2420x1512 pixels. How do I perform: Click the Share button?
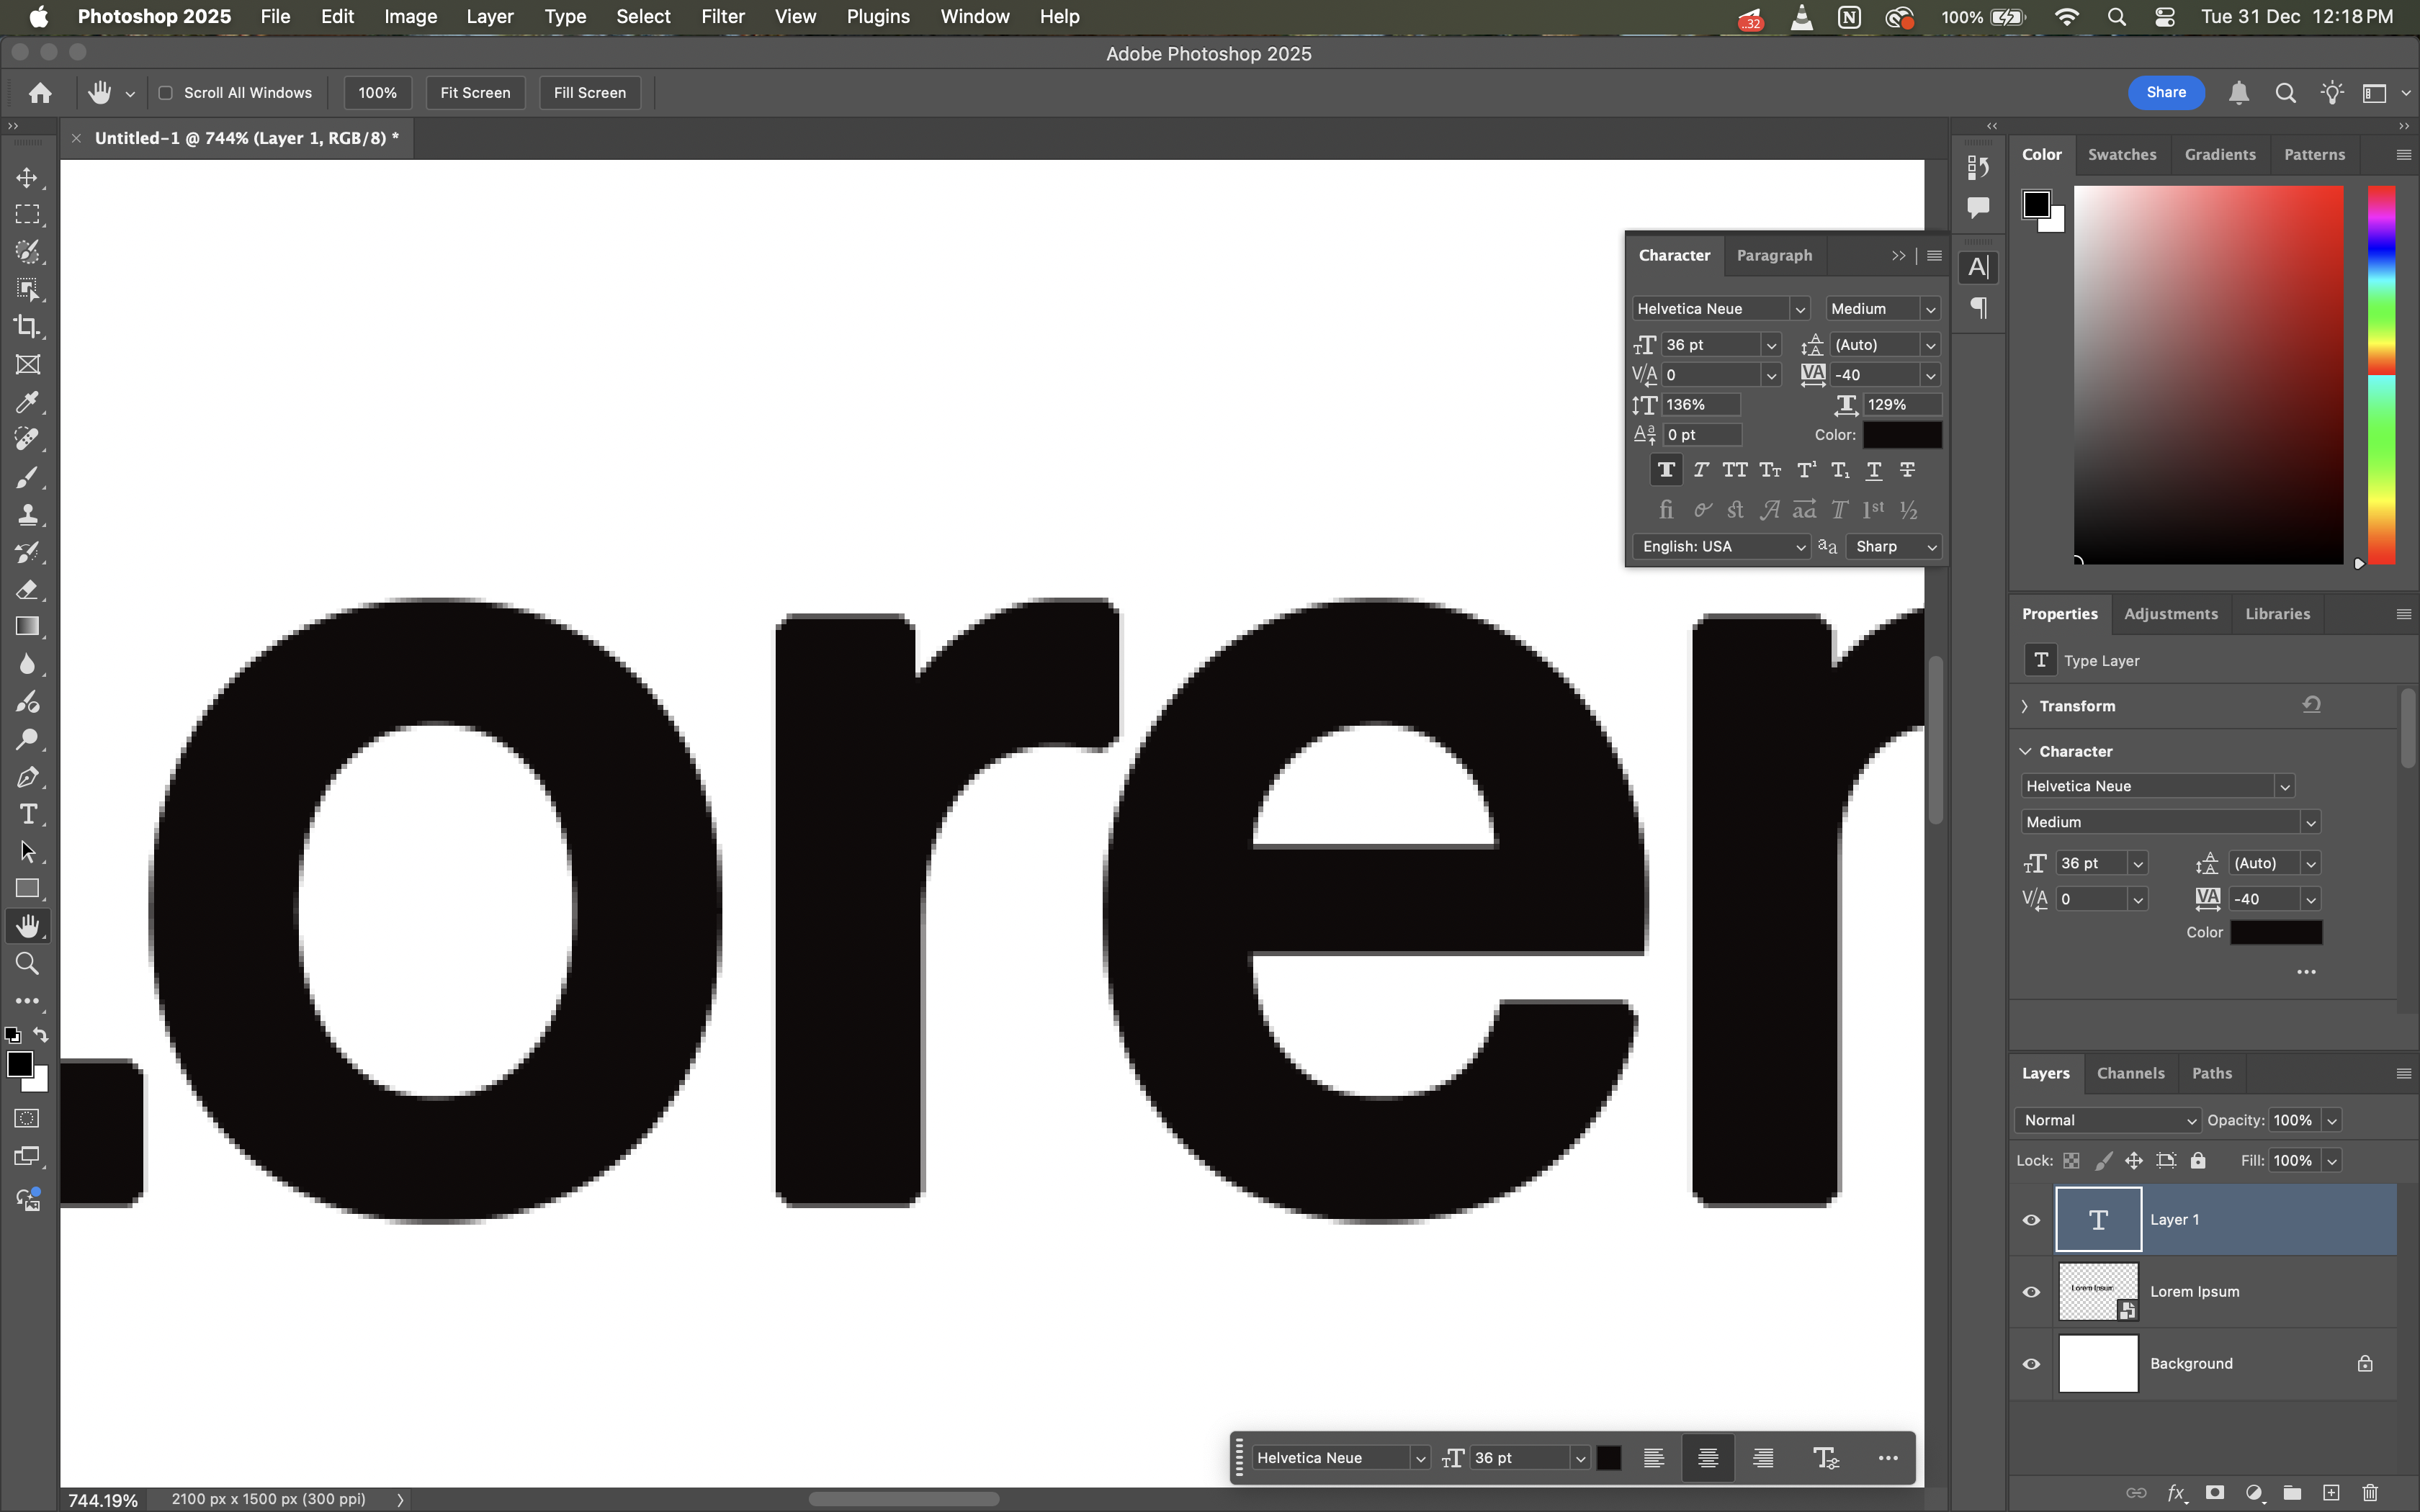[x=2165, y=92]
